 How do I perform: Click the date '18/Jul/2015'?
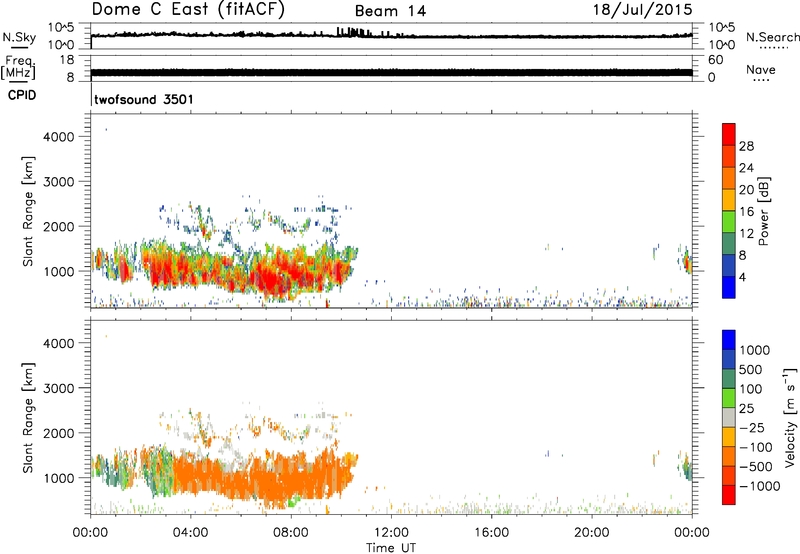[642, 10]
